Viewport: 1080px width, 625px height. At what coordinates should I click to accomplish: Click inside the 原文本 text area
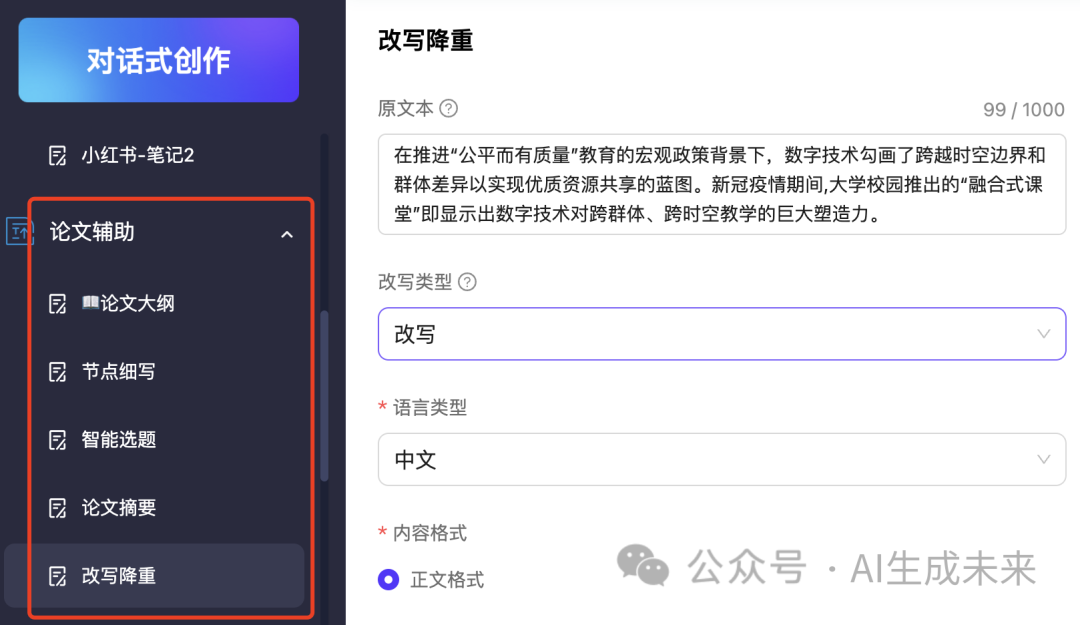pos(722,185)
